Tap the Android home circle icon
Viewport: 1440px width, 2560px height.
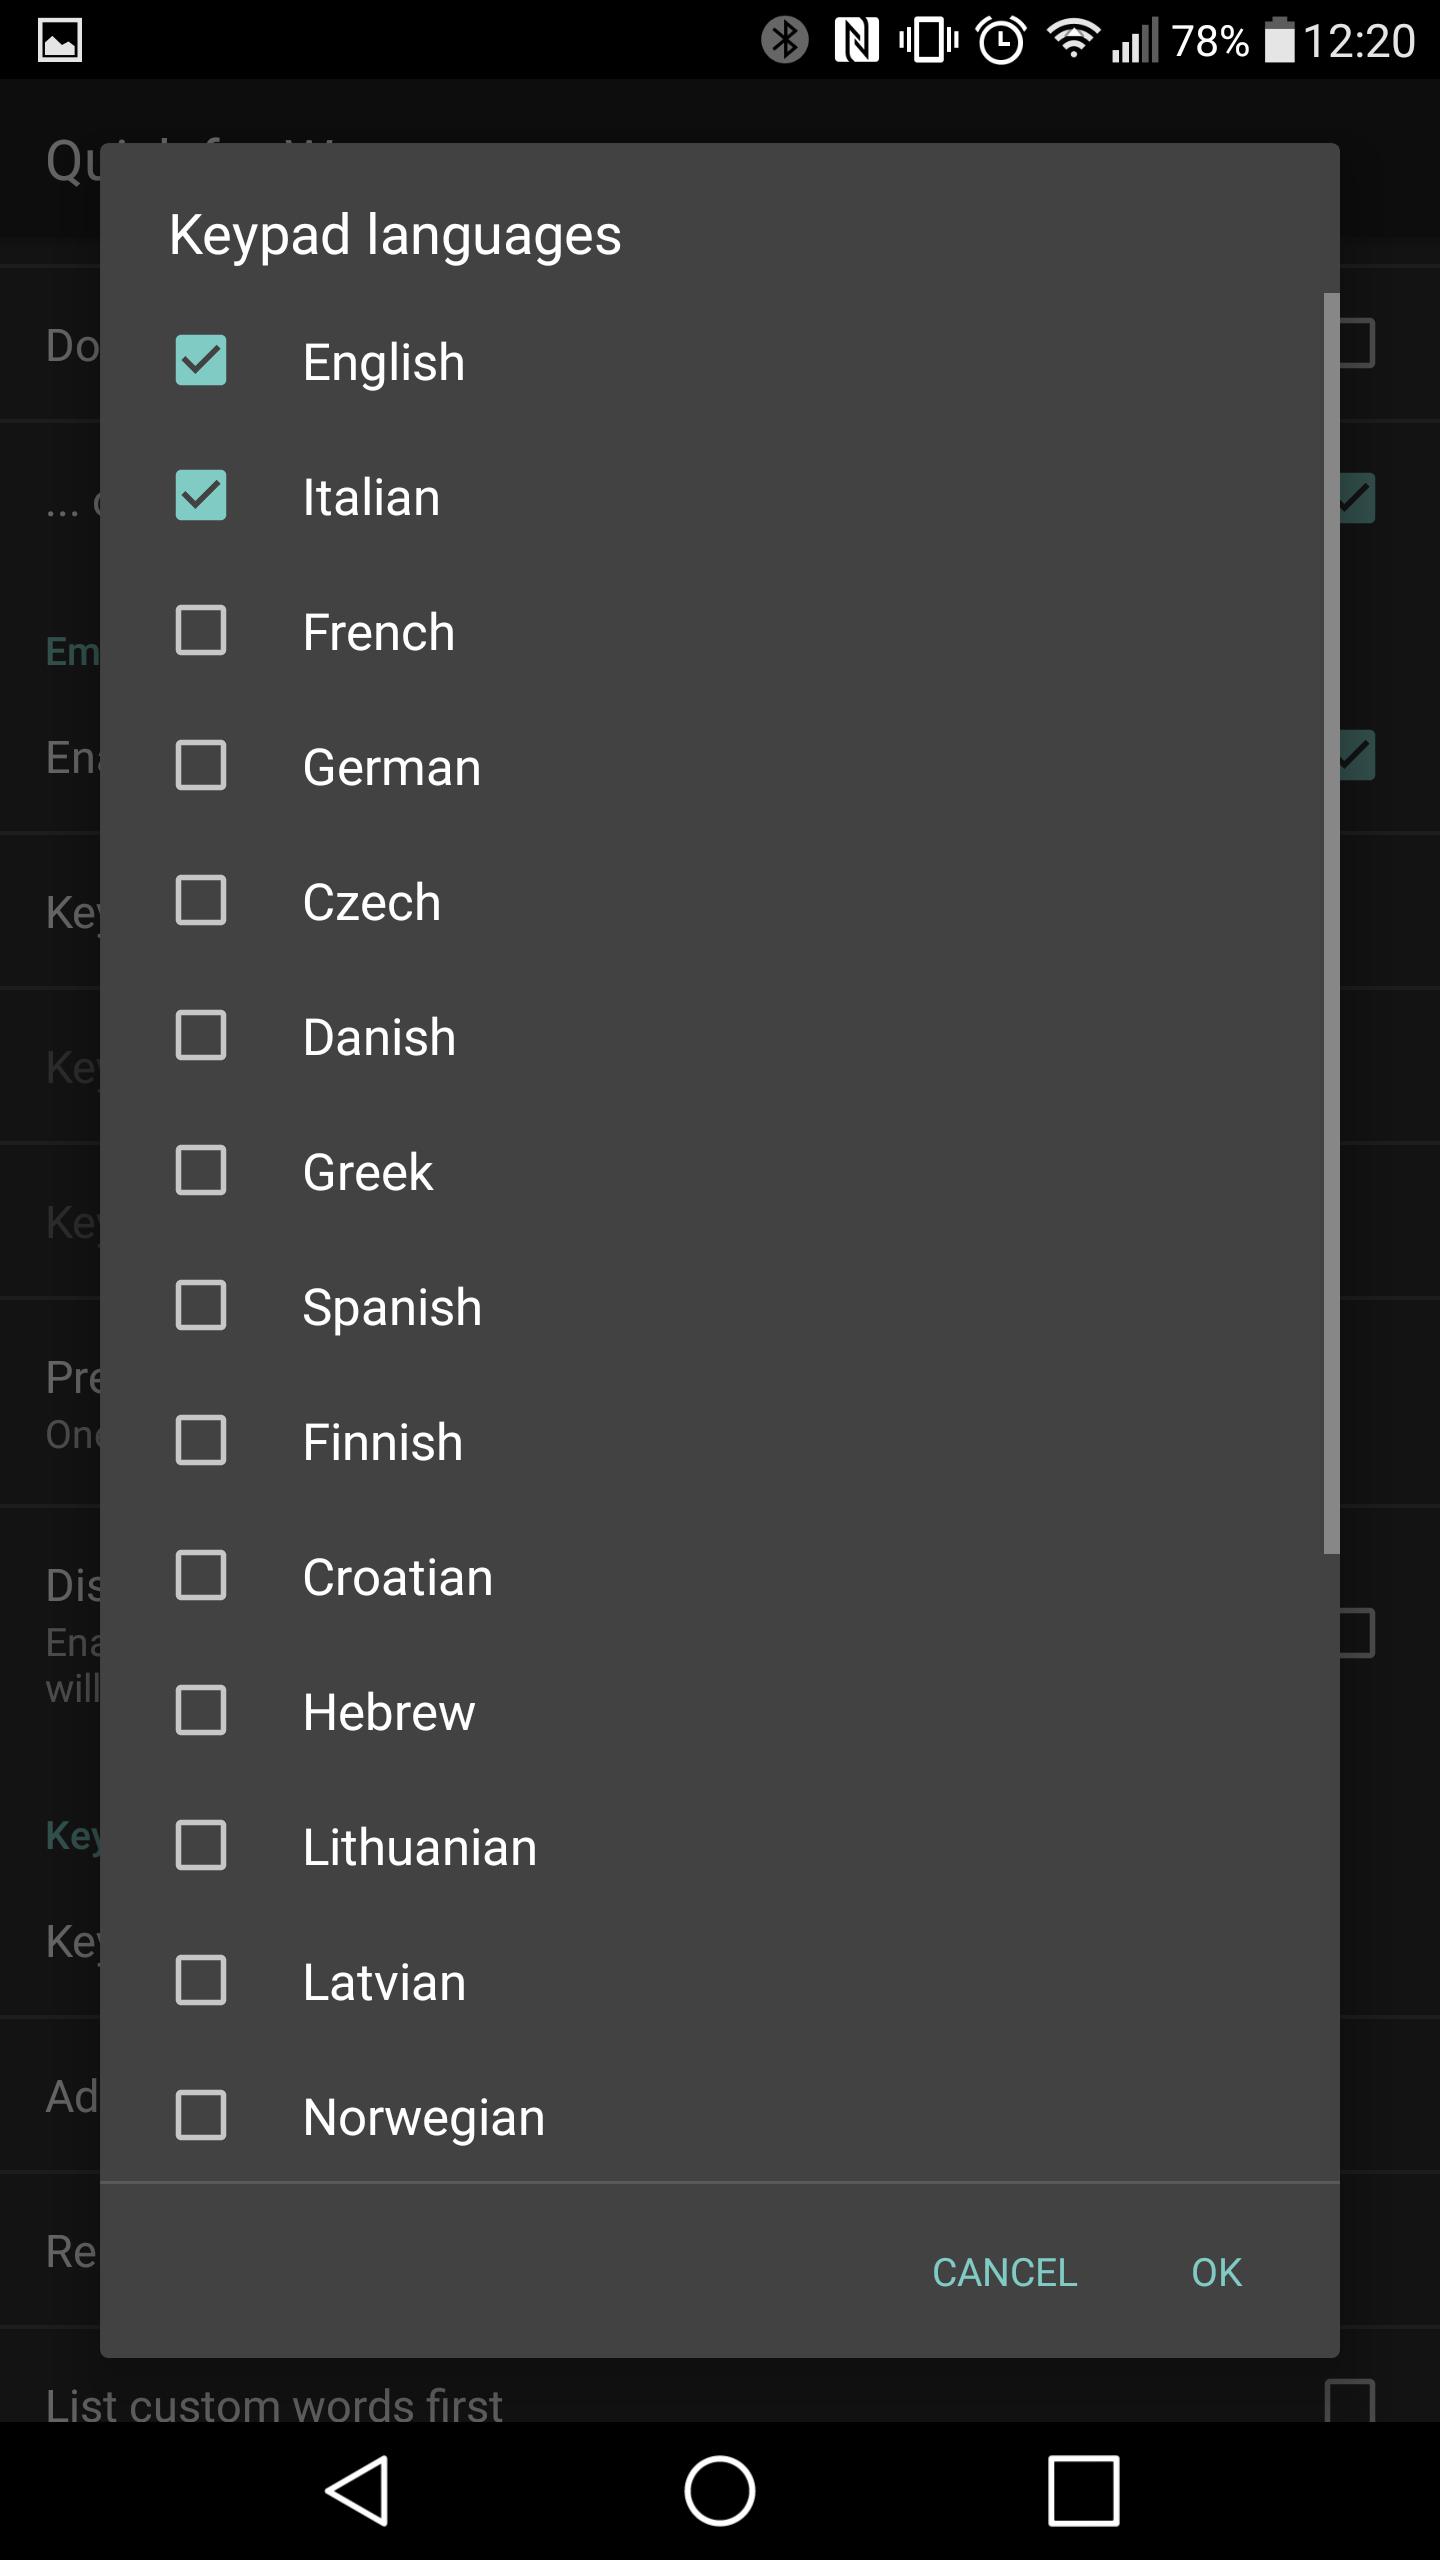(720, 2490)
